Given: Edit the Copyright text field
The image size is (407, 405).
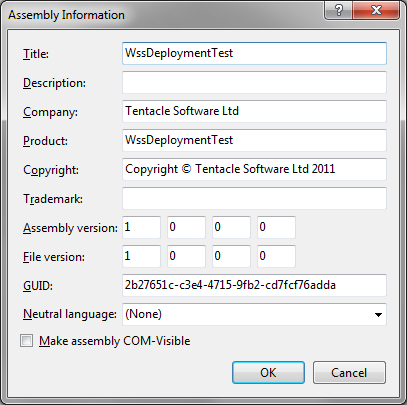Looking at the screenshot, I should coord(254,169).
